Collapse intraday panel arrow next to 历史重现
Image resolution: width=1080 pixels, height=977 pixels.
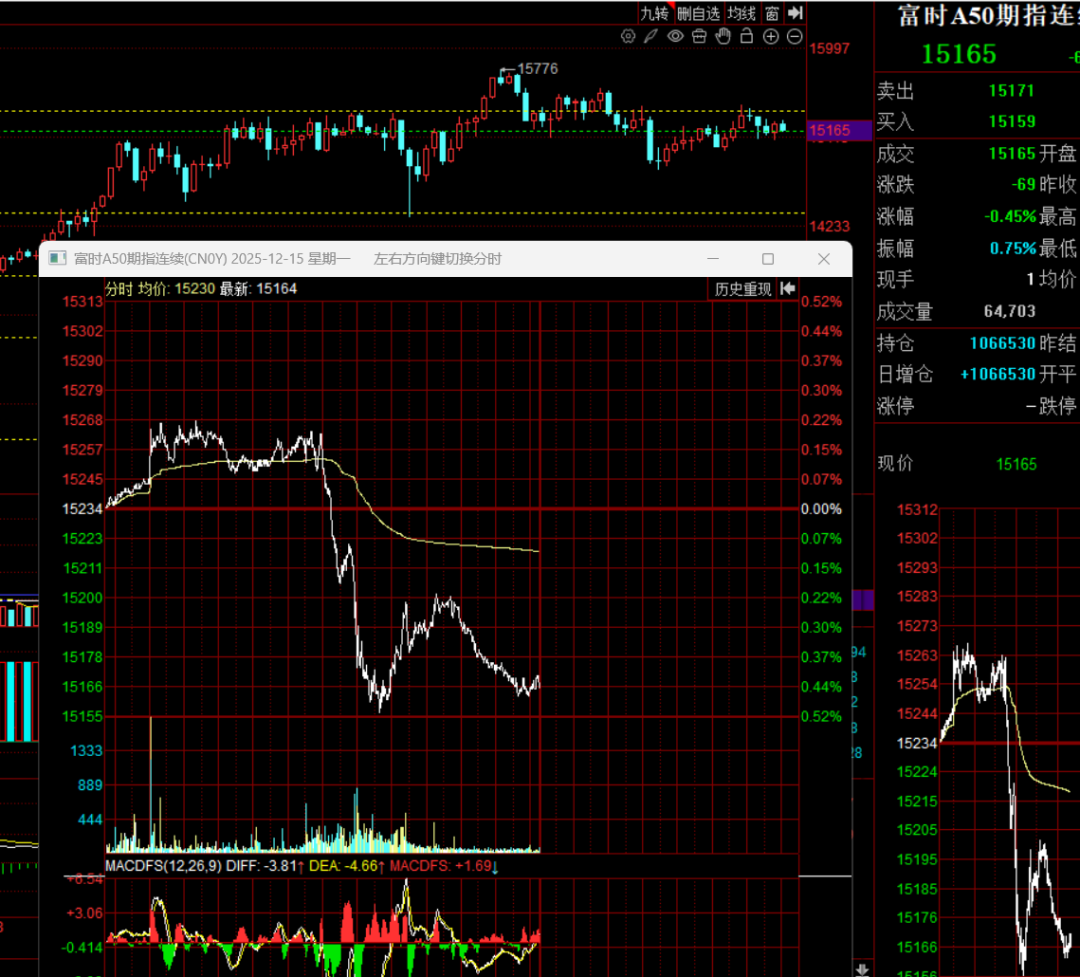(x=788, y=289)
